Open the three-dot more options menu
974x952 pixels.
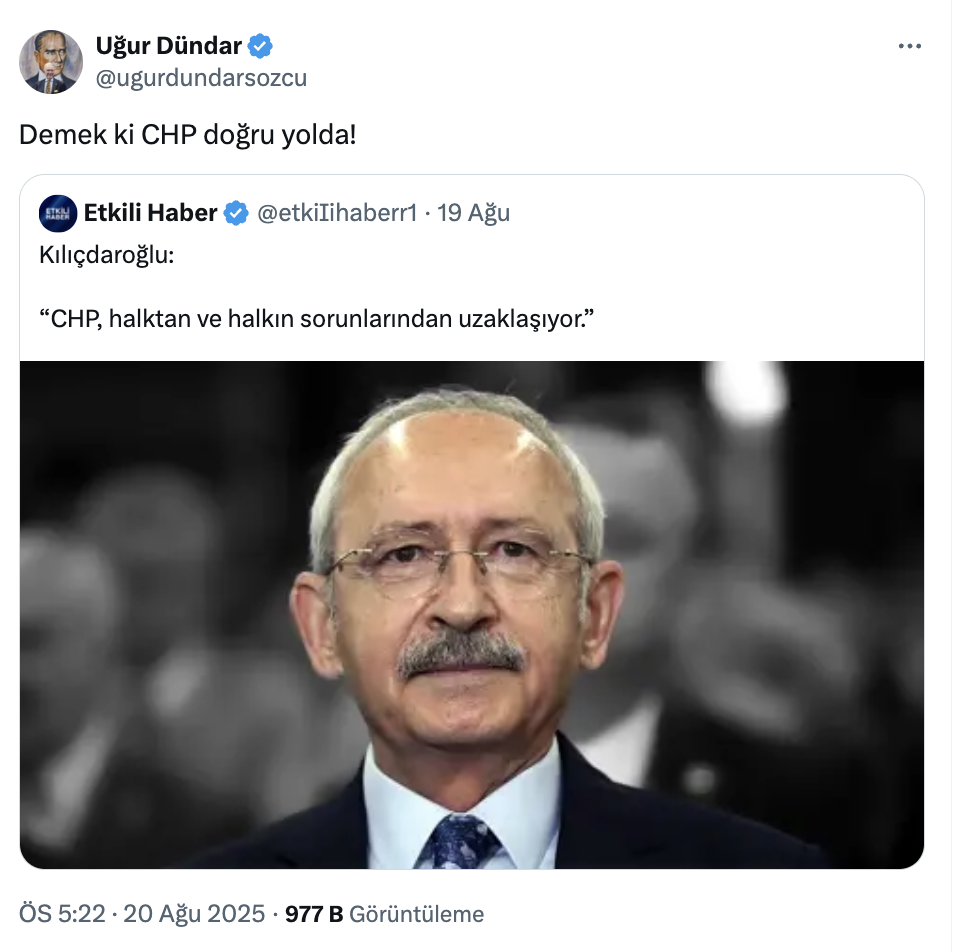909,46
